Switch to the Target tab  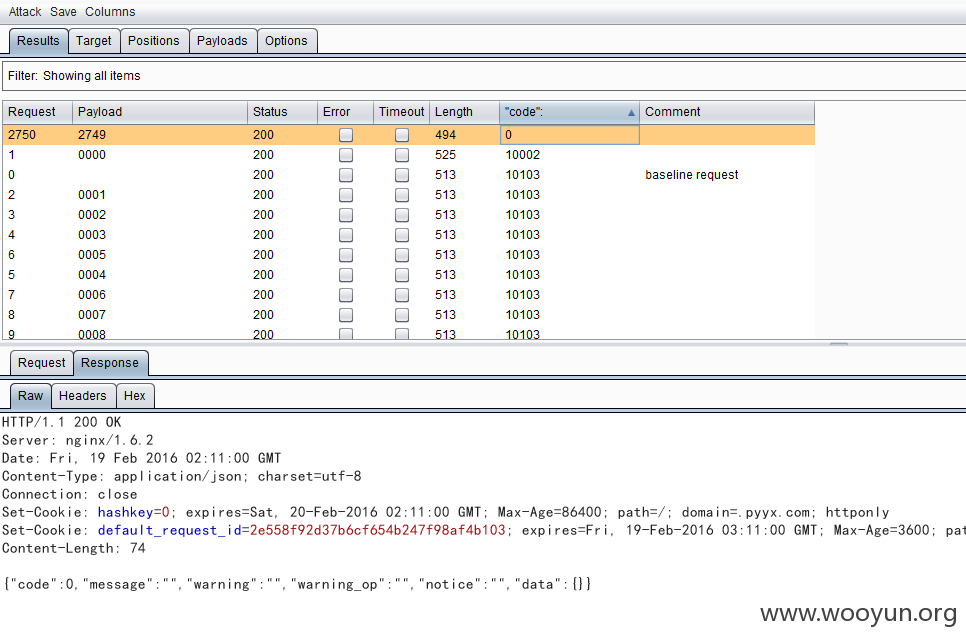pyautogui.click(x=94, y=41)
